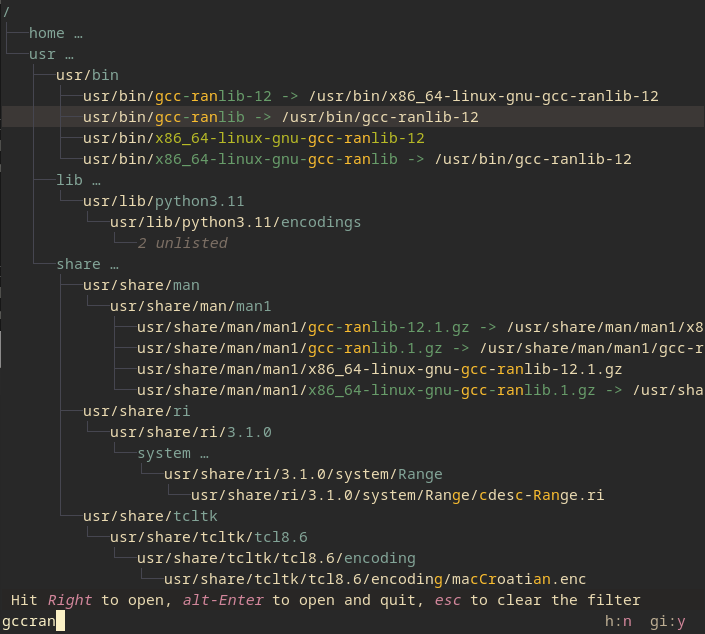Select the root '/' entry
The width and height of the screenshot is (705, 634).
click(x=6, y=12)
